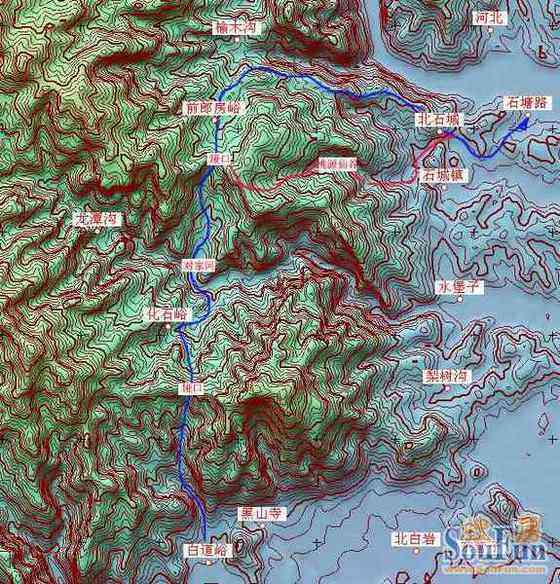Viewport: 560px width, 584px height.
Task: Select the 河北 label on the map
Action: 489,18
